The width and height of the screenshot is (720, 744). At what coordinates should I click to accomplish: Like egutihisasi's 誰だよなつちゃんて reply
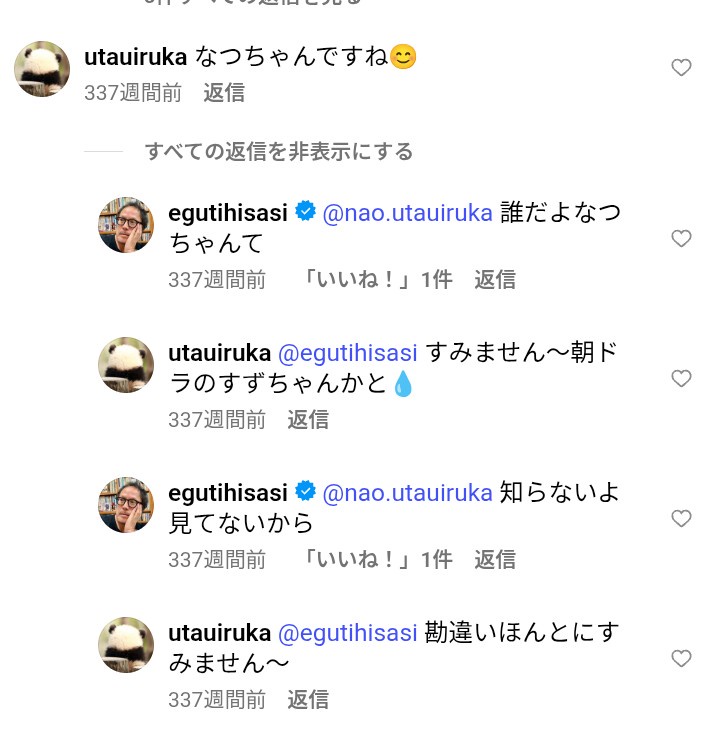(681, 238)
